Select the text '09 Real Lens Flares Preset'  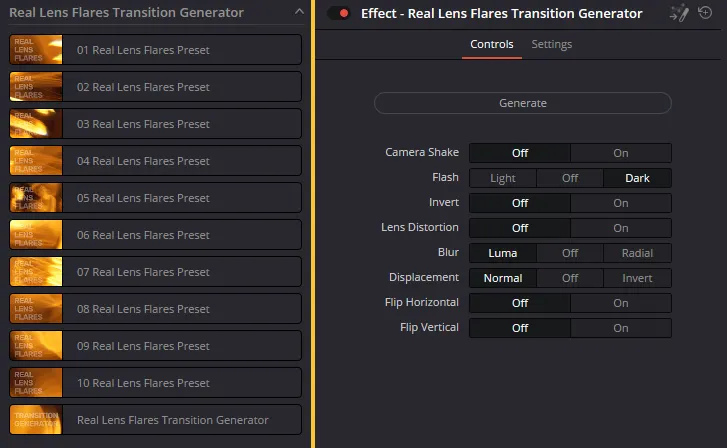tap(143, 346)
